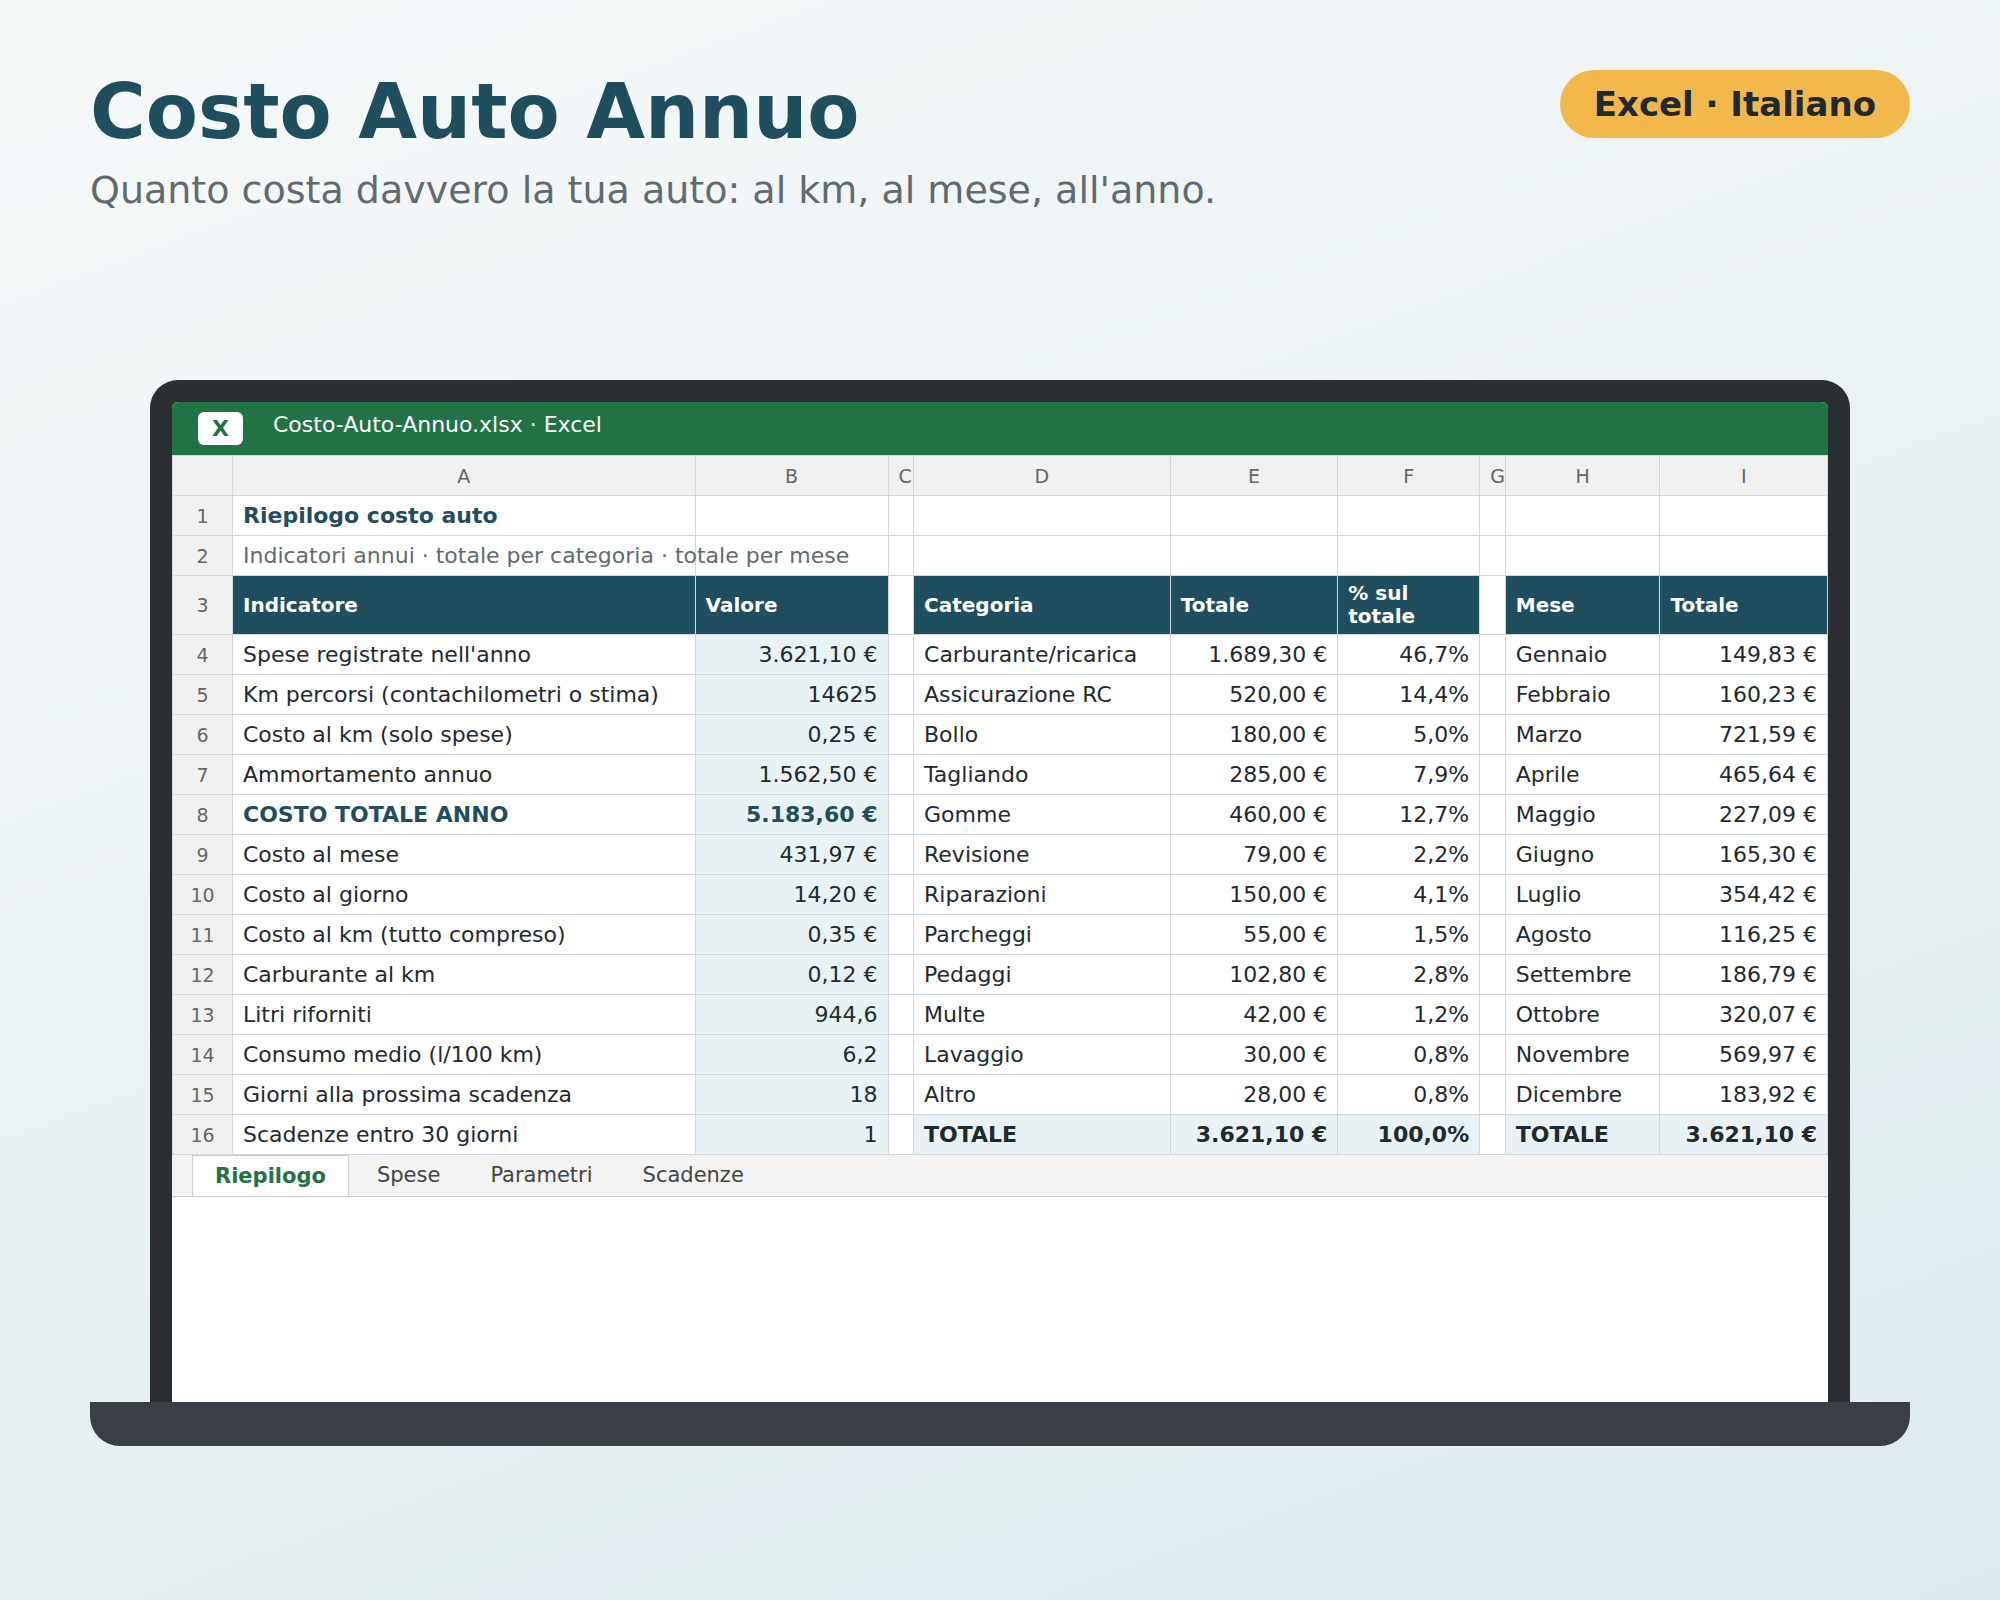
Task: Select row 1 header
Action: (x=202, y=516)
